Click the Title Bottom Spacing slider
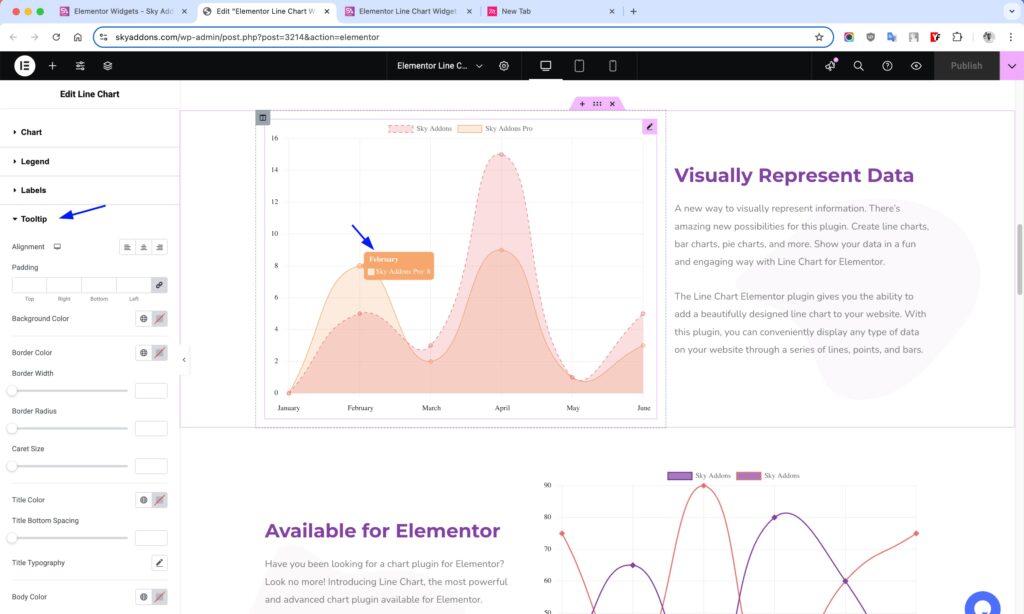The image size is (1024, 614). [x=69, y=538]
